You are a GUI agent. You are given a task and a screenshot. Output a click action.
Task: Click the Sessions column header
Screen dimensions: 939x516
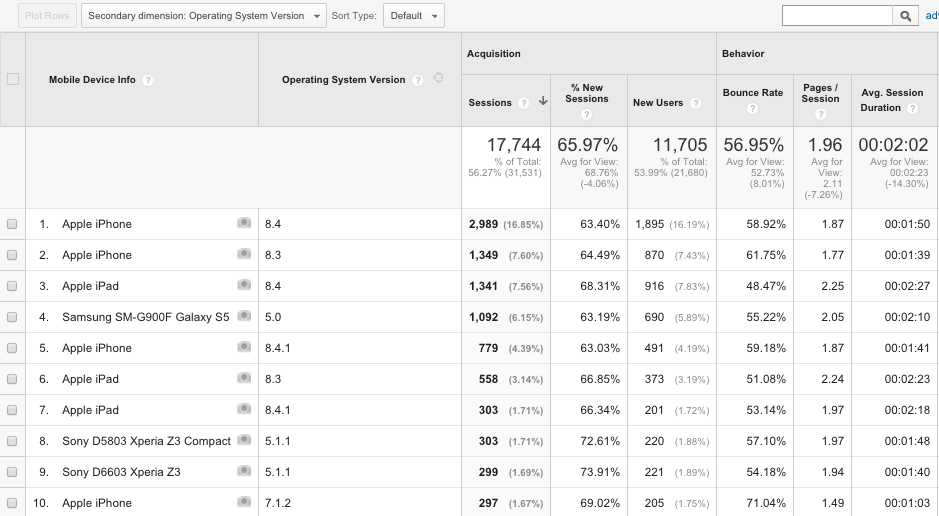pos(490,103)
